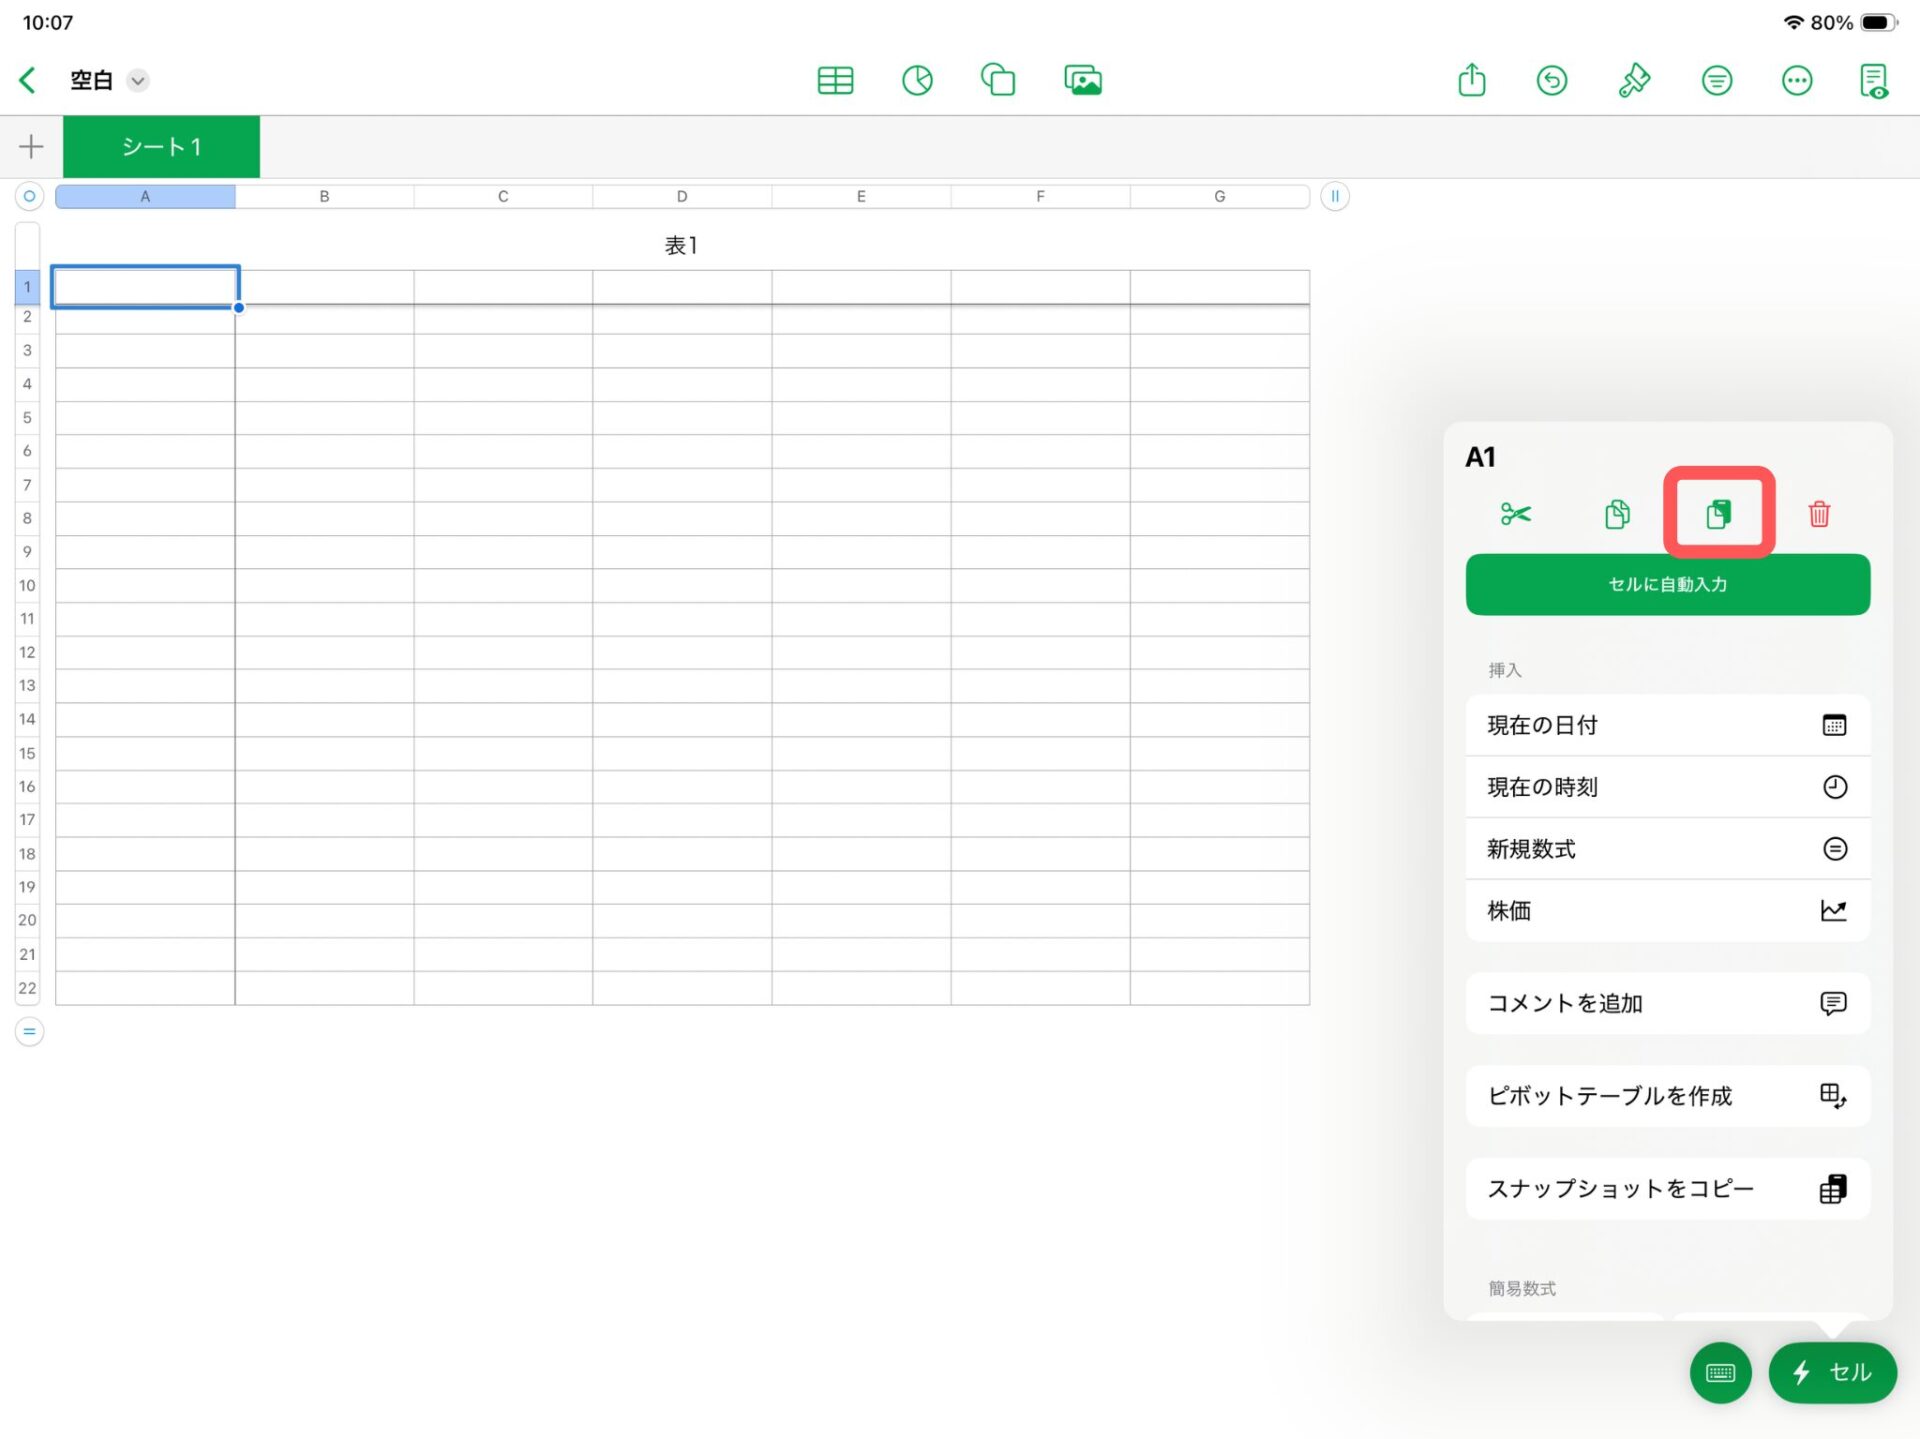The image size is (1920, 1439).
Task: Toggle the セル cell actions button
Action: pos(1832,1372)
